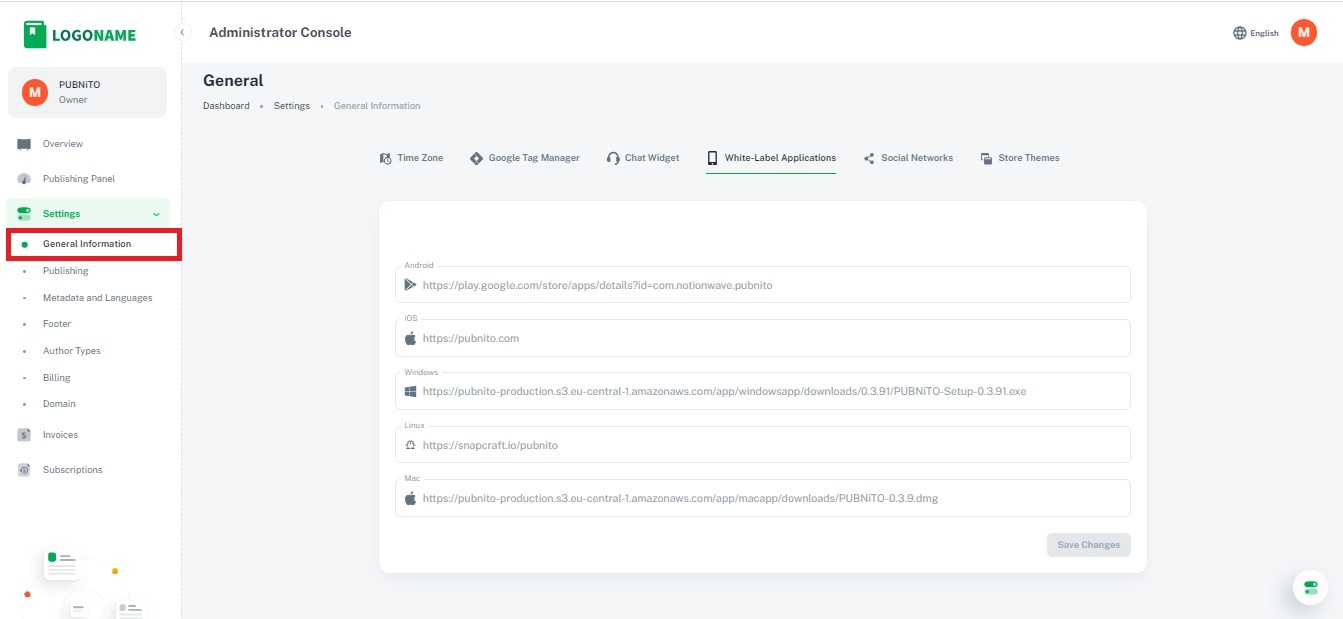The width and height of the screenshot is (1343, 619).
Task: Click Dashboard breadcrumb link
Action: pyautogui.click(x=226, y=106)
